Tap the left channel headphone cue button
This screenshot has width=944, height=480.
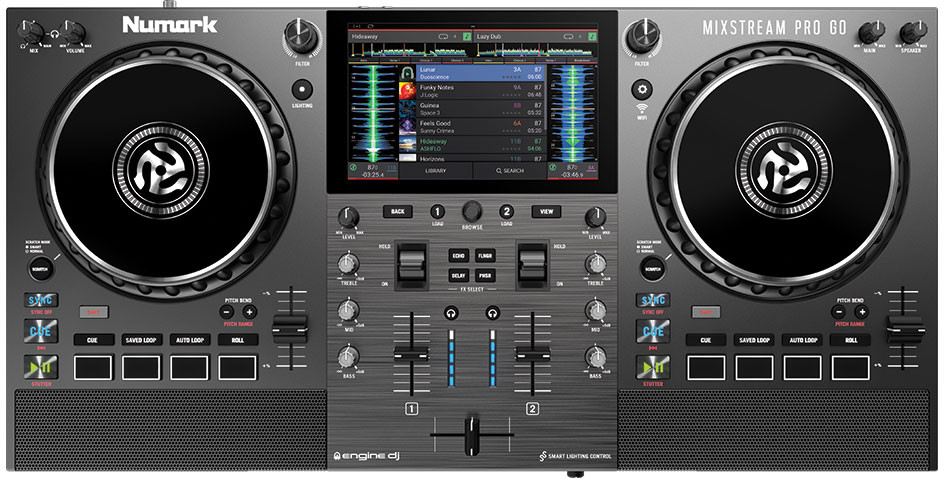[x=452, y=313]
